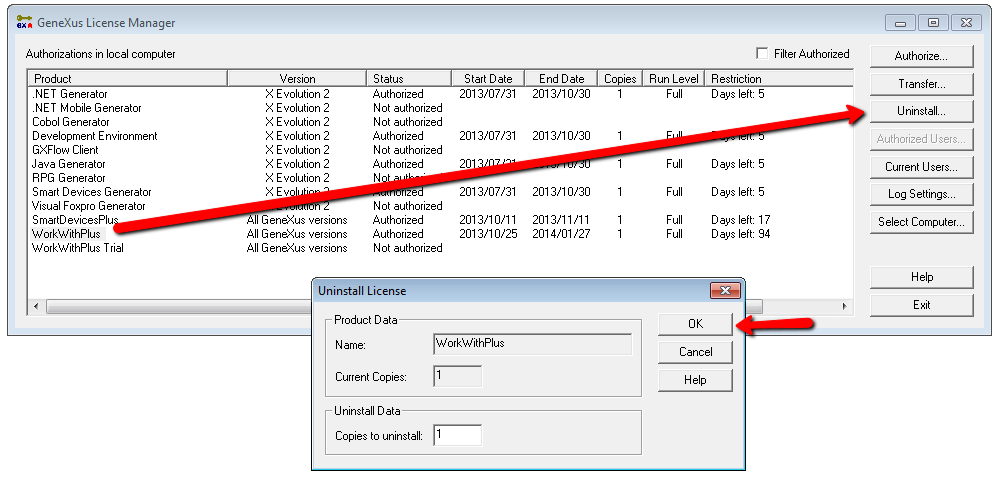Confirm uninstall with OK button
Viewport: 998px width, 481px height.
tap(695, 324)
